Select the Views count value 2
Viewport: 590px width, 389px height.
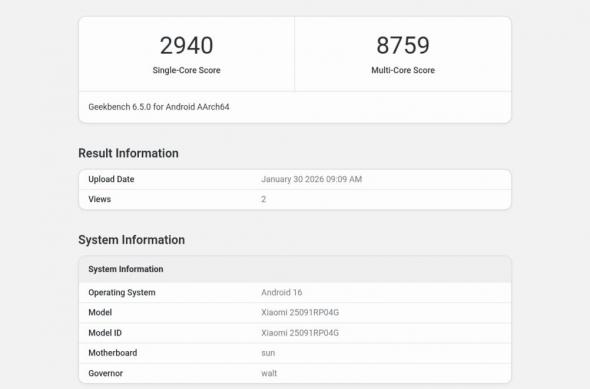pos(263,199)
